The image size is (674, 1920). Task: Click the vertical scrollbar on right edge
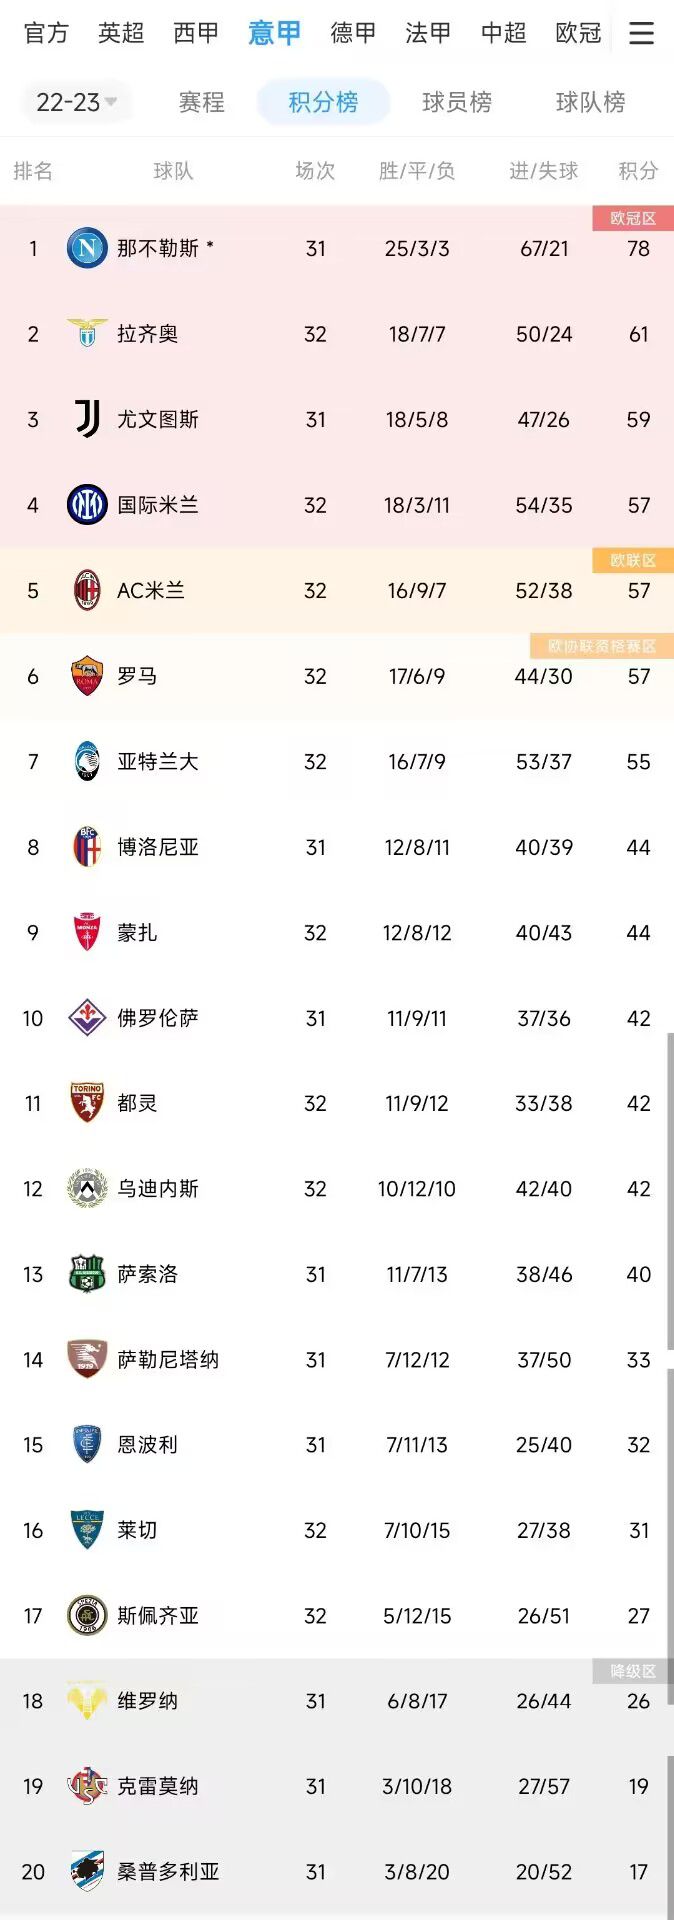[x=670, y=1470]
